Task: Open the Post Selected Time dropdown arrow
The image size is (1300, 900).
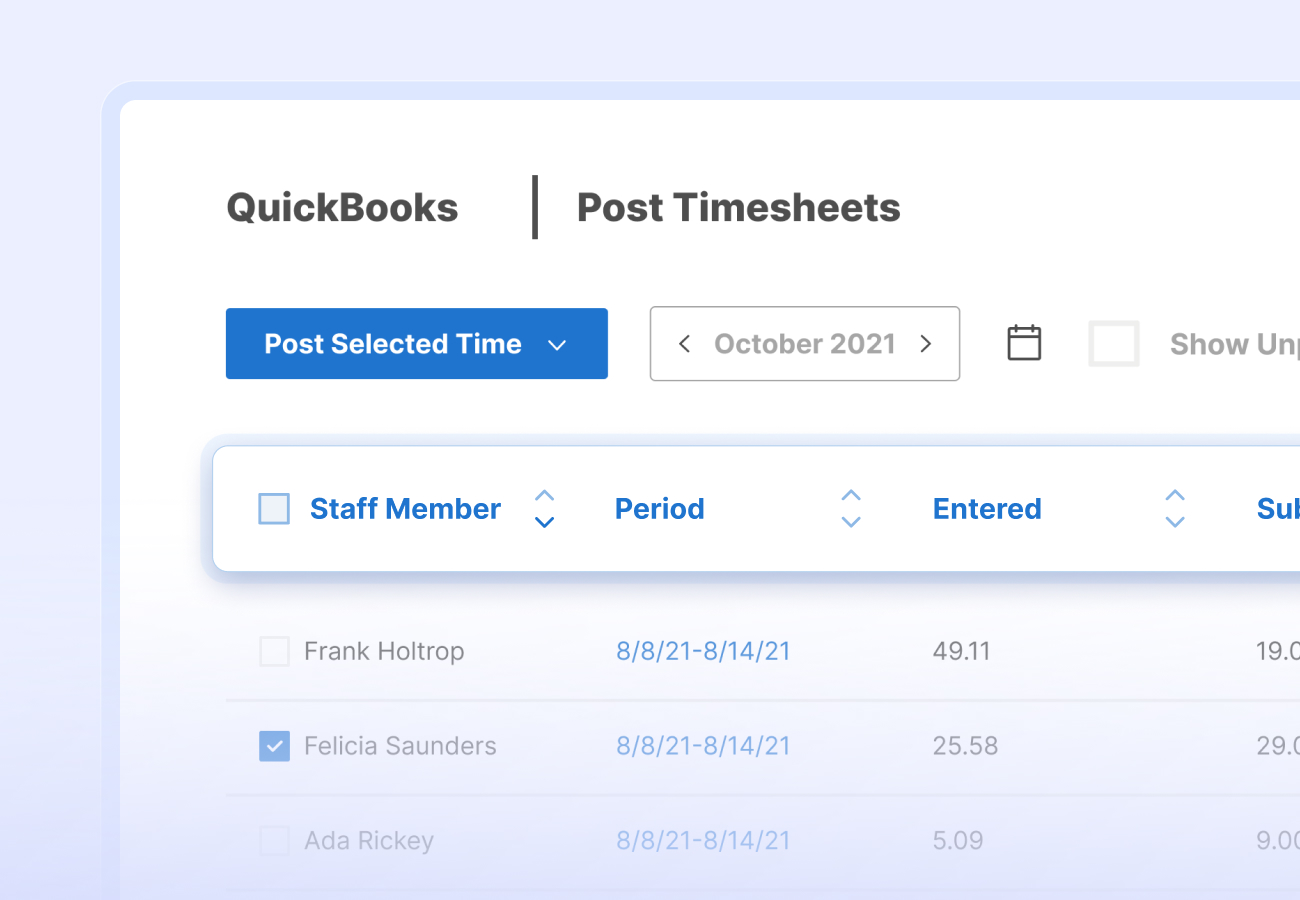Action: [x=557, y=343]
